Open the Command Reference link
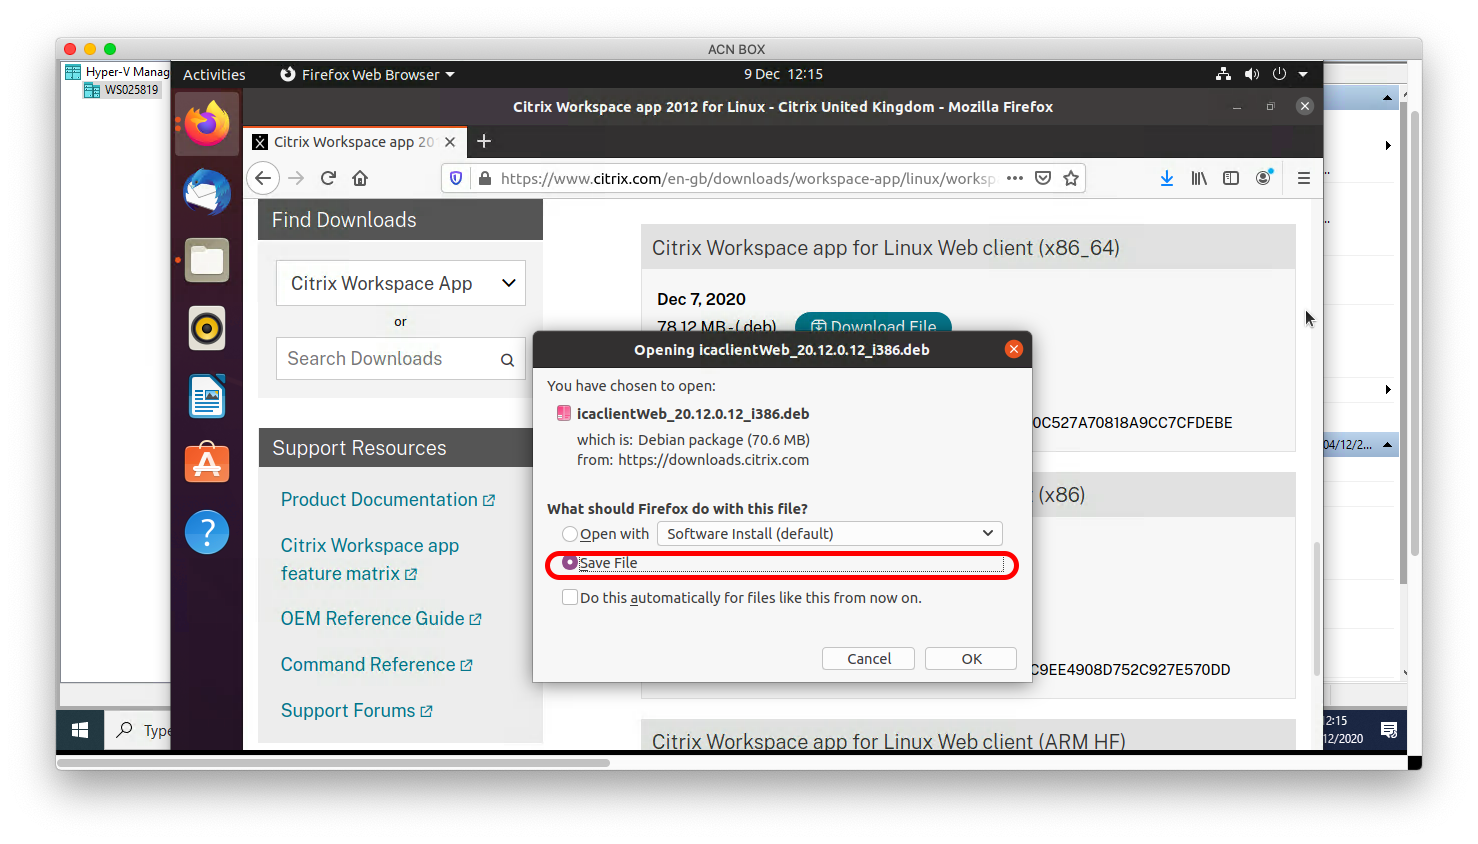1478x844 pixels. [377, 665]
